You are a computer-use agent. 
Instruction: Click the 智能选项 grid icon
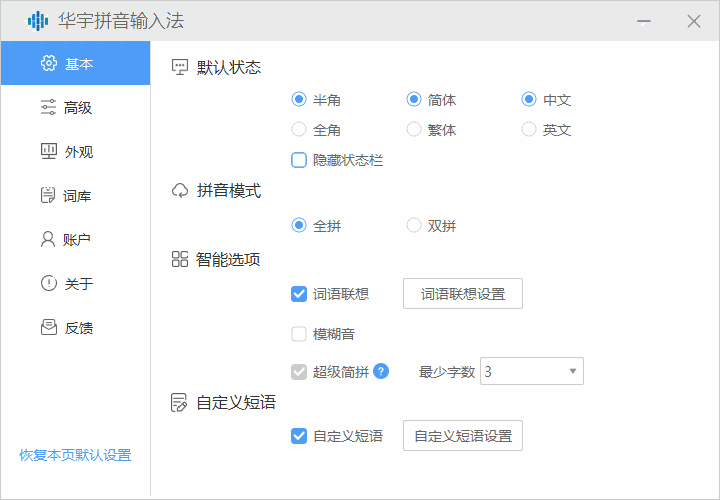(x=180, y=259)
